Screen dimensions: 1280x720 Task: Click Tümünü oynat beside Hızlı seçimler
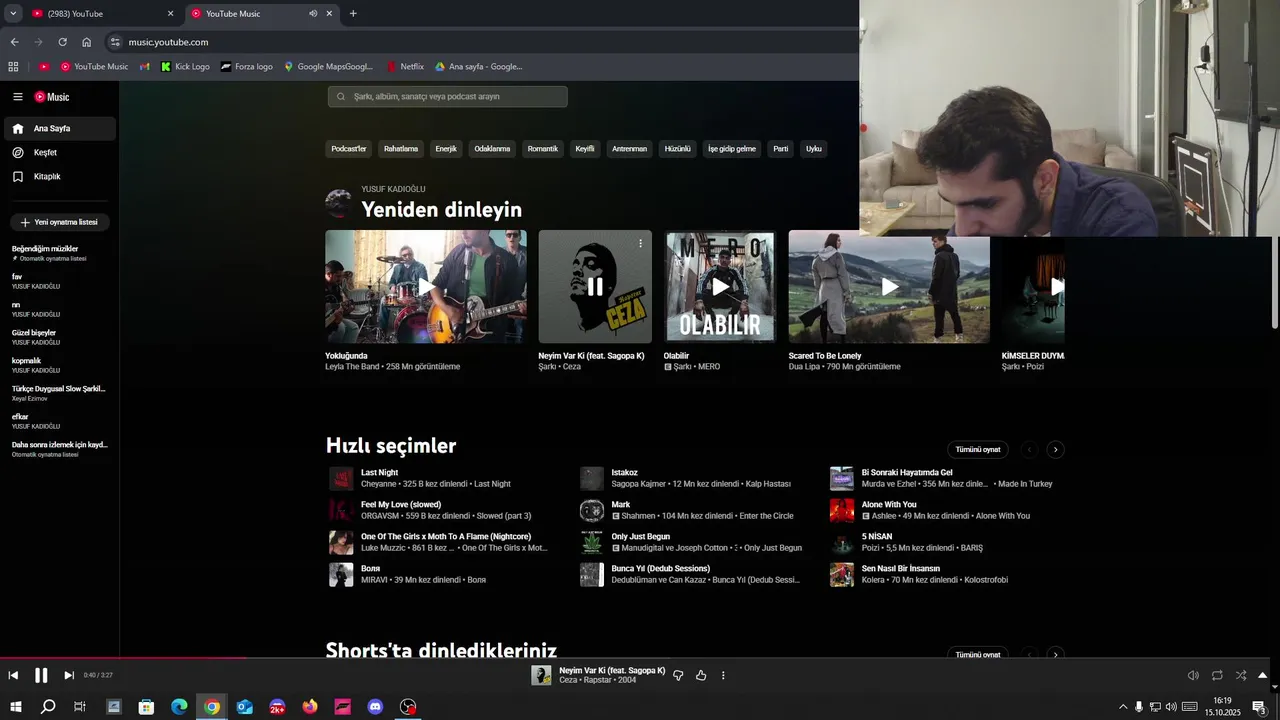[978, 450]
